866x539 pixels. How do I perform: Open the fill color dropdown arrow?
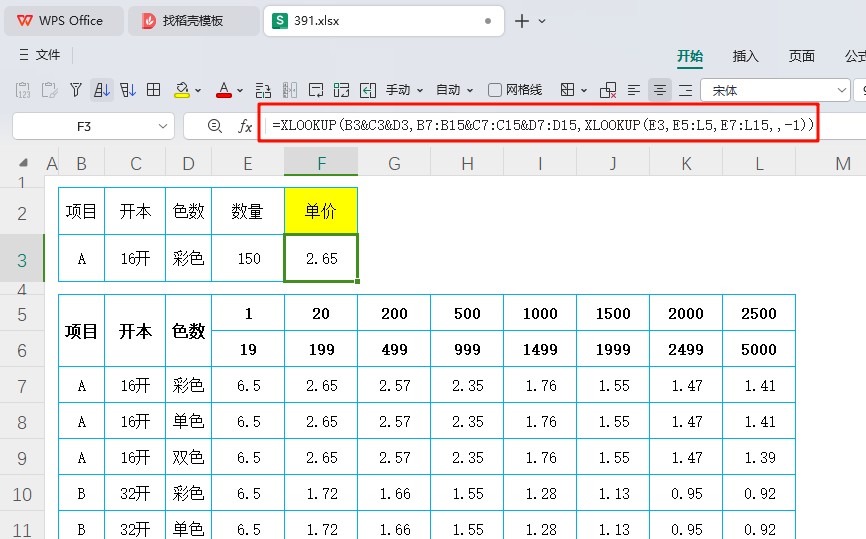point(198,91)
